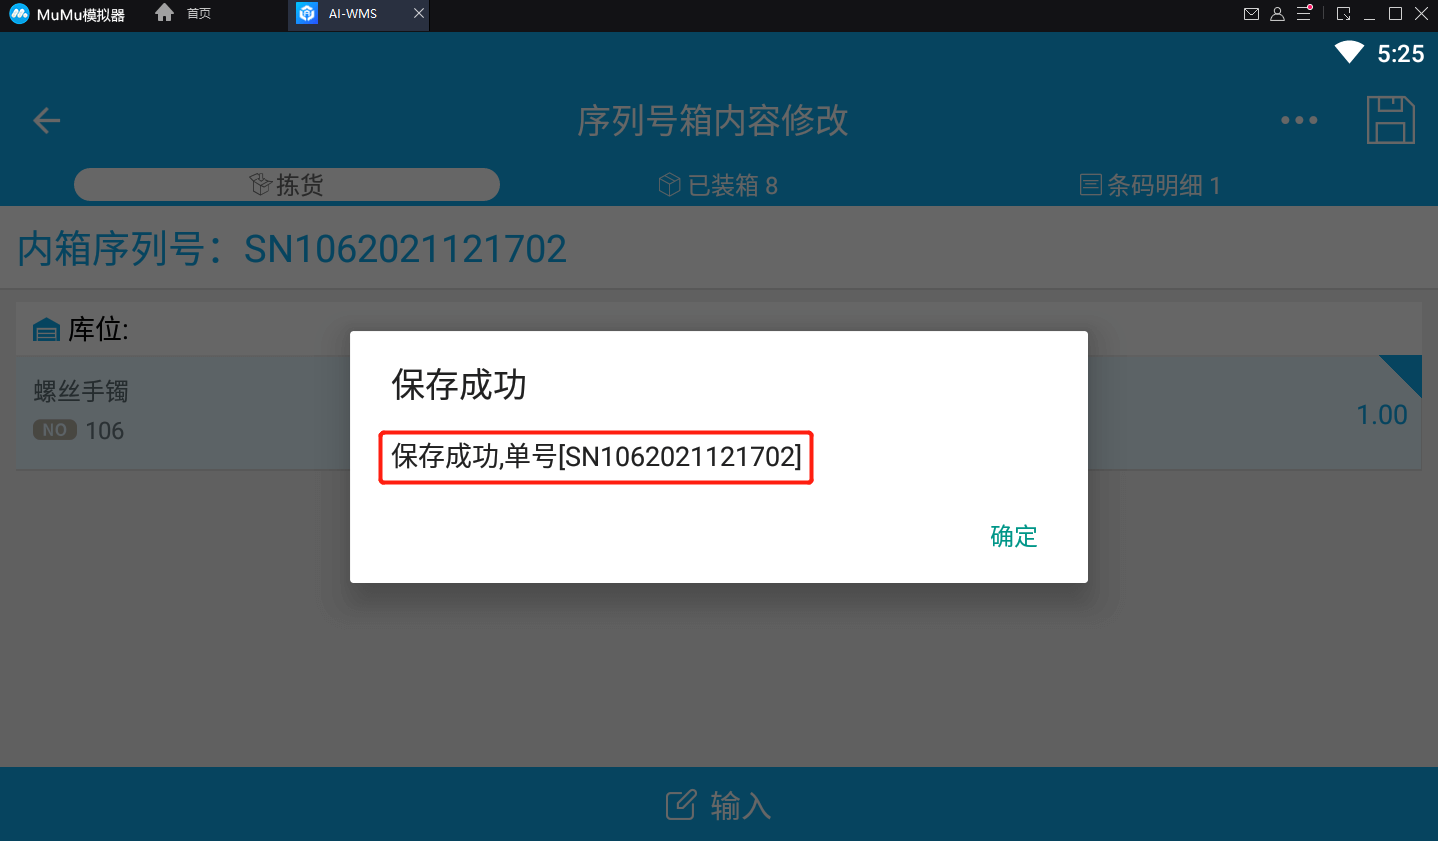Open the MuMu mail icon
This screenshot has height=841, width=1438.
(1251, 14)
